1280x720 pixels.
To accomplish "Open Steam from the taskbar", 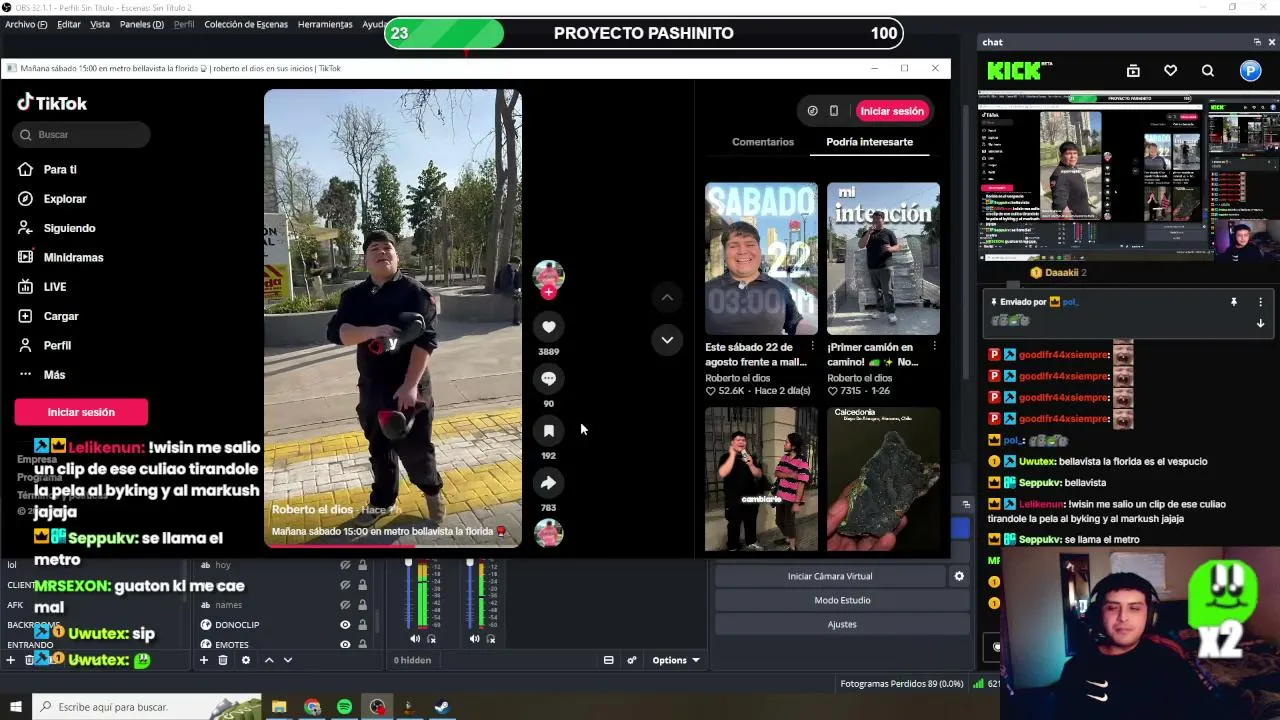I will coord(441,707).
